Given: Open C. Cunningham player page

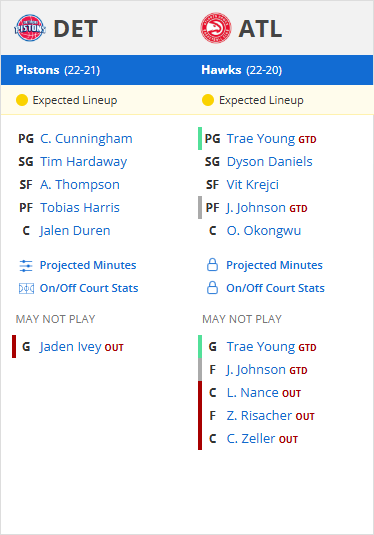Looking at the screenshot, I should click(x=86, y=139).
